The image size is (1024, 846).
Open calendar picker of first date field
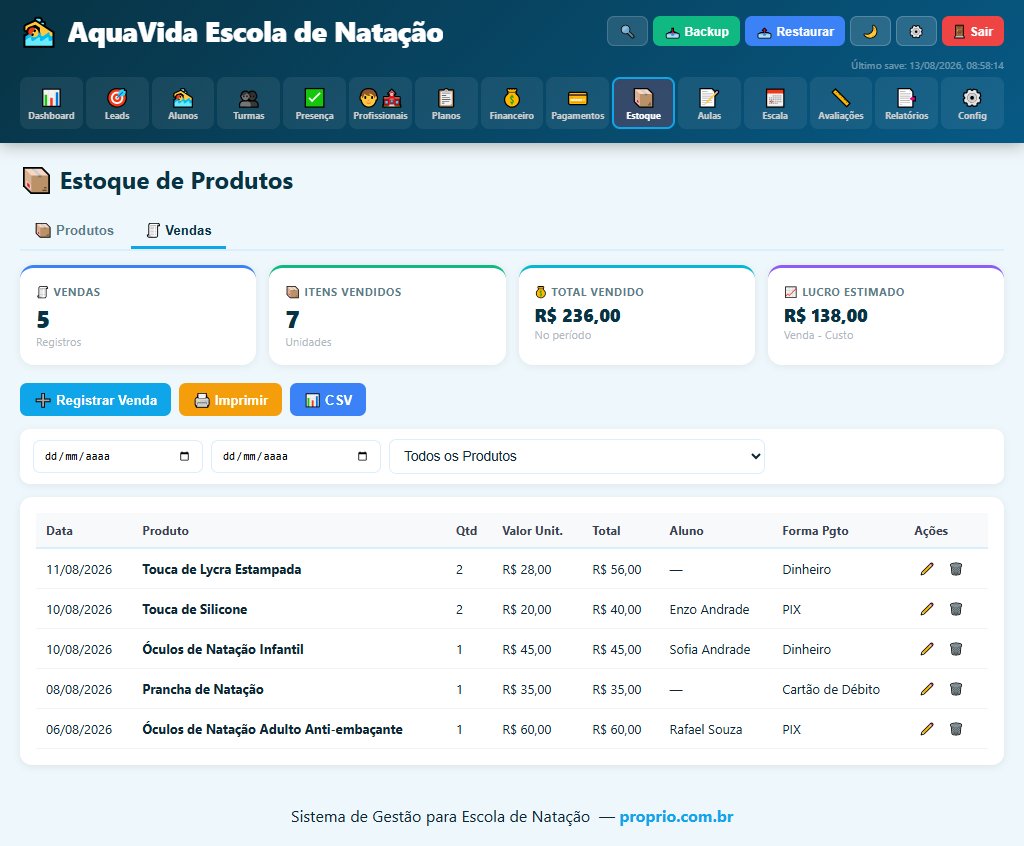[184, 457]
